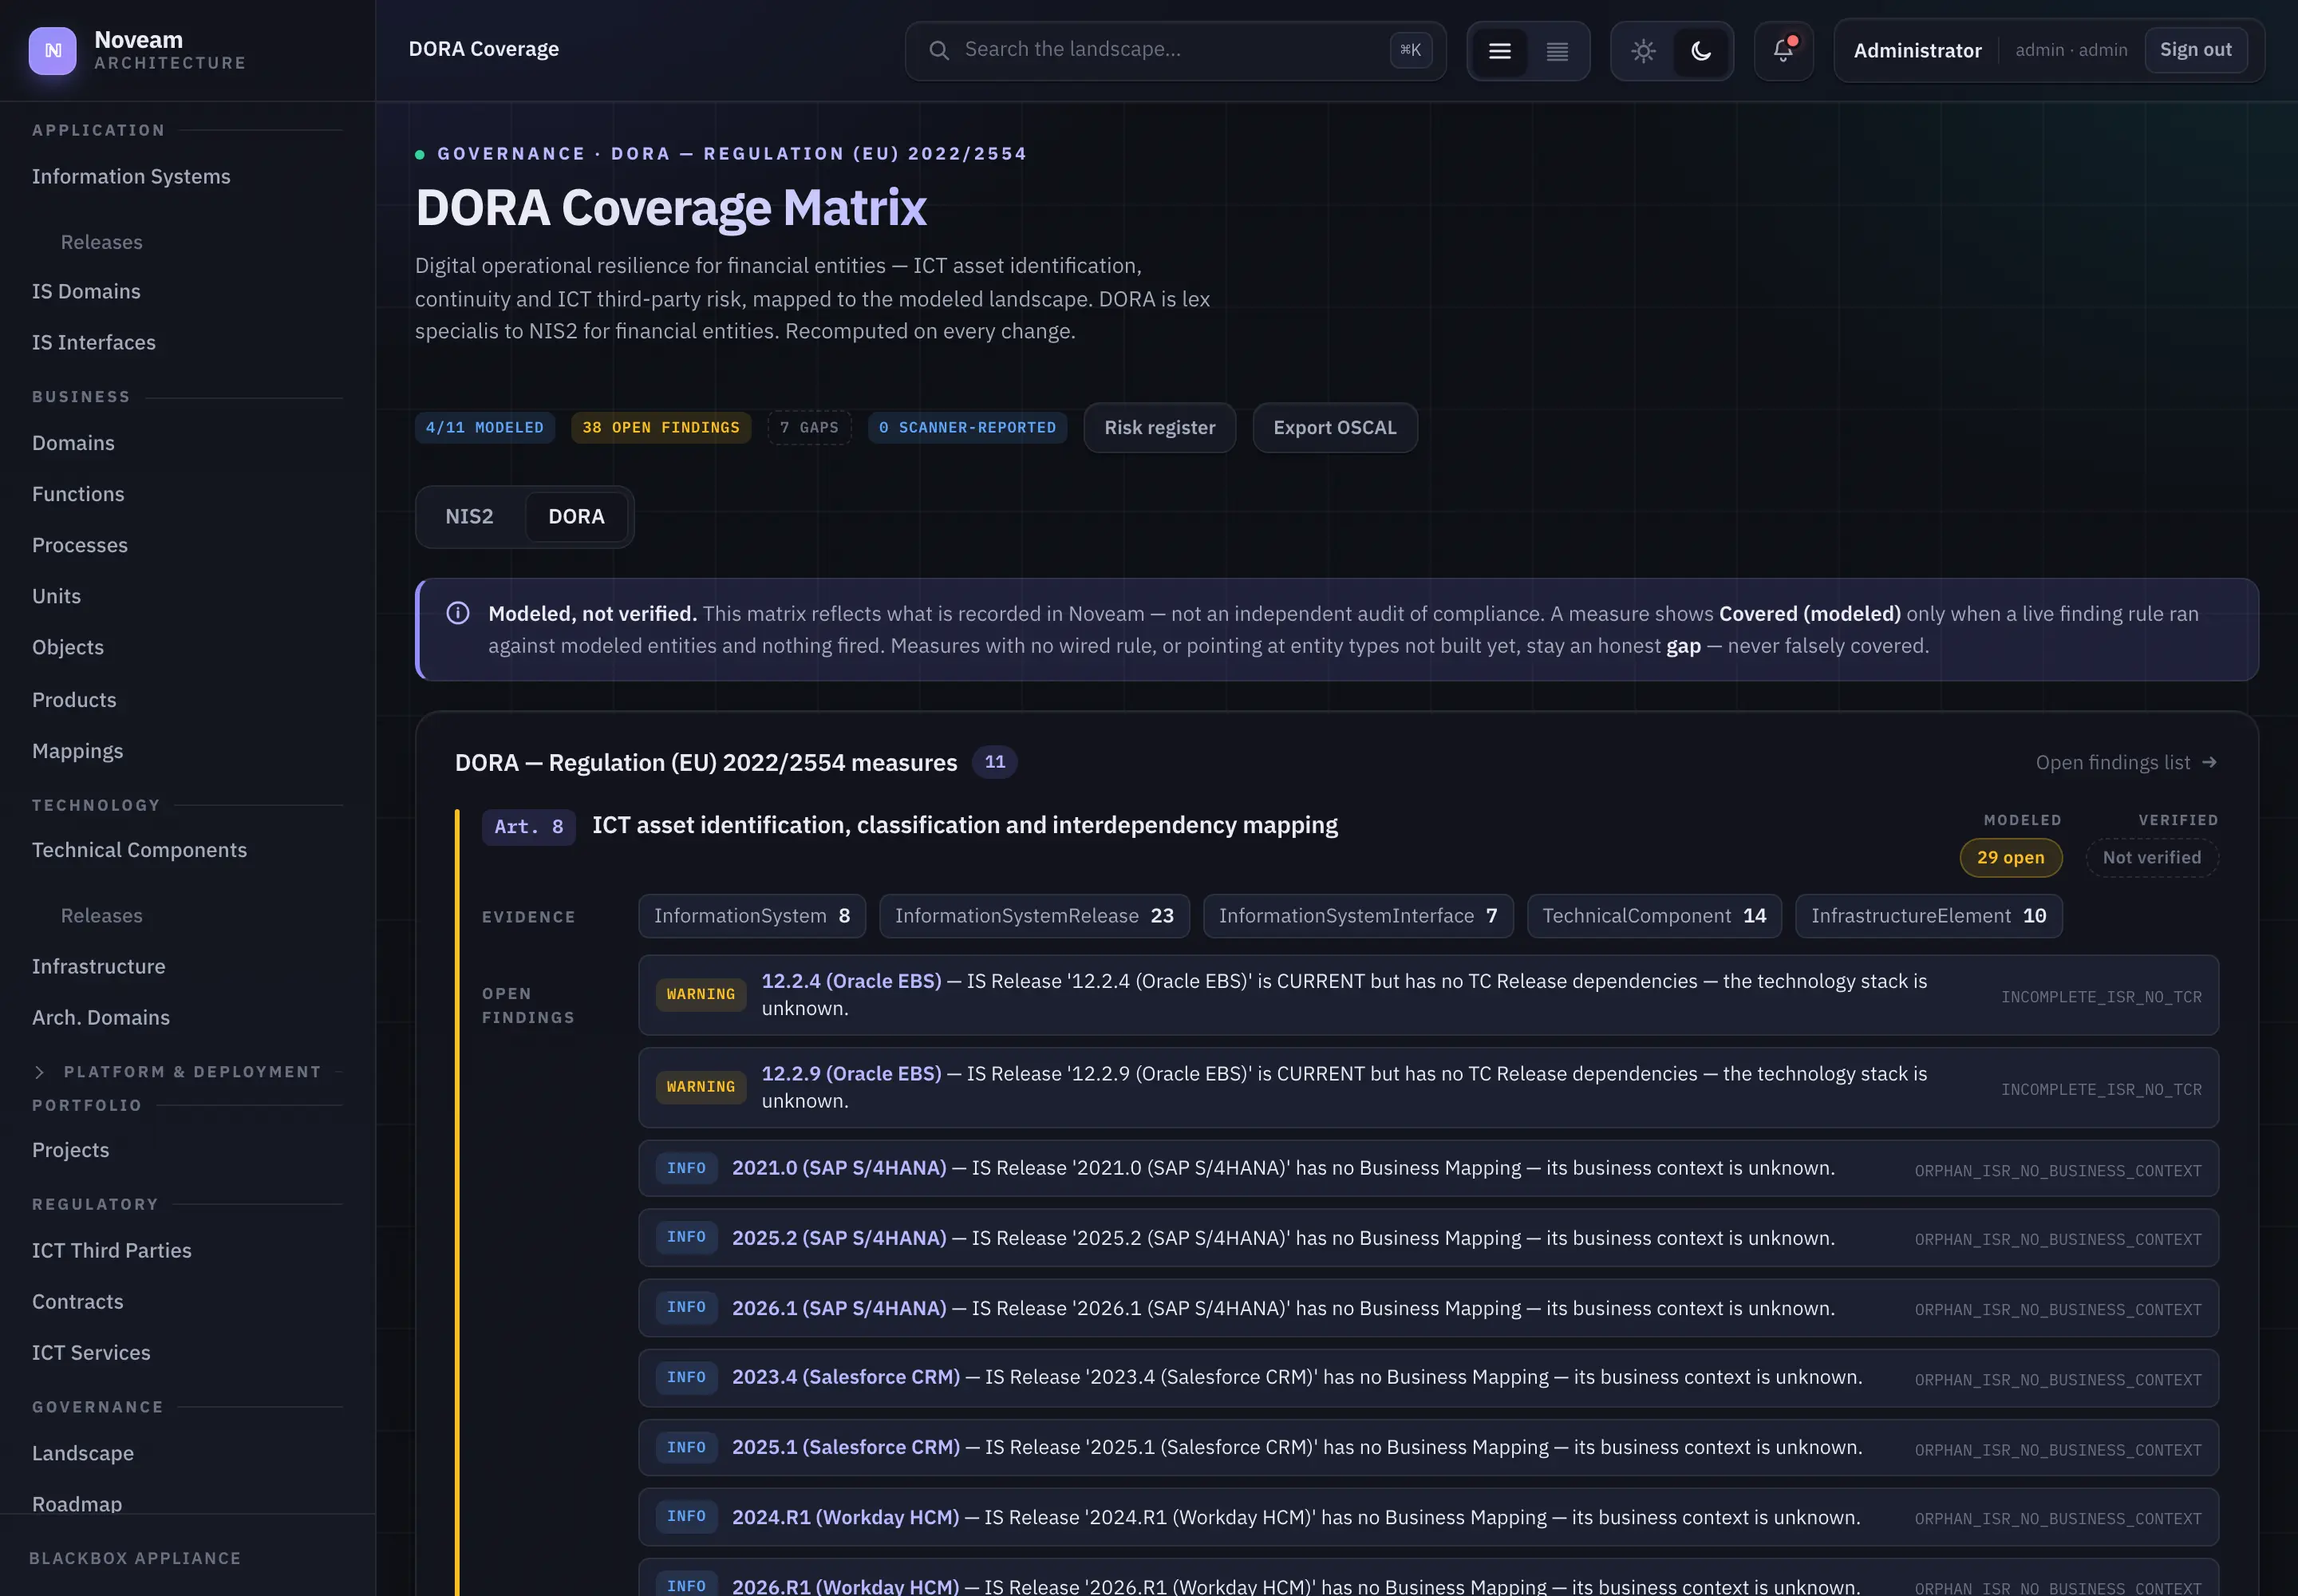Click the ⌘K shortcut badge
Image resolution: width=2298 pixels, height=1596 pixels.
click(x=1410, y=50)
